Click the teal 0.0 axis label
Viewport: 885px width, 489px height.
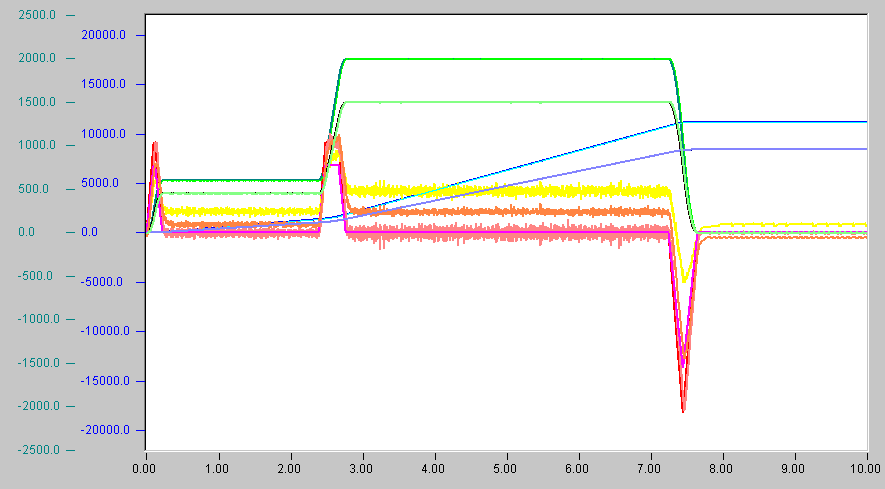(27, 232)
